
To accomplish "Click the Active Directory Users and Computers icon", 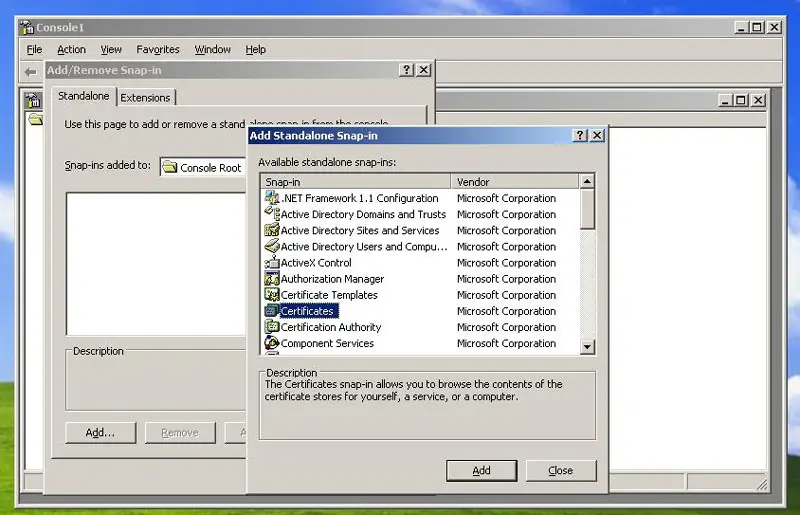I will 272,246.
